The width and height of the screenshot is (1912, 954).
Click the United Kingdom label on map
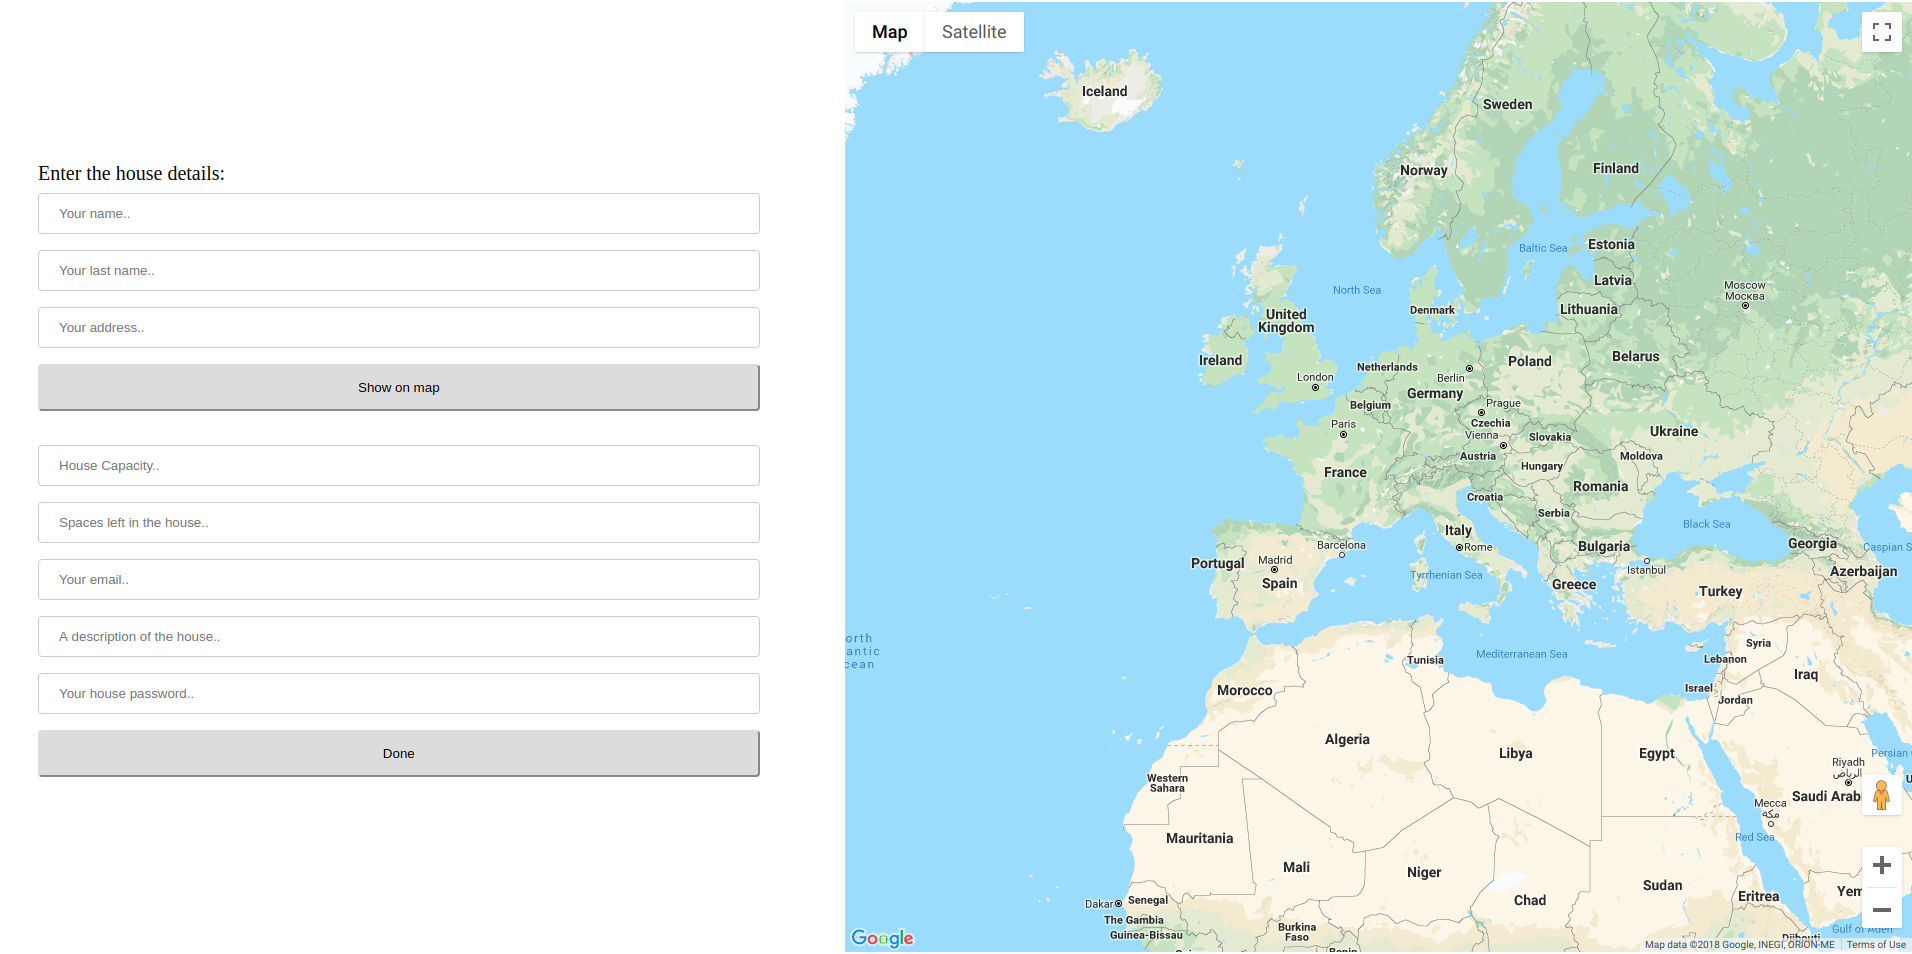1286,321
